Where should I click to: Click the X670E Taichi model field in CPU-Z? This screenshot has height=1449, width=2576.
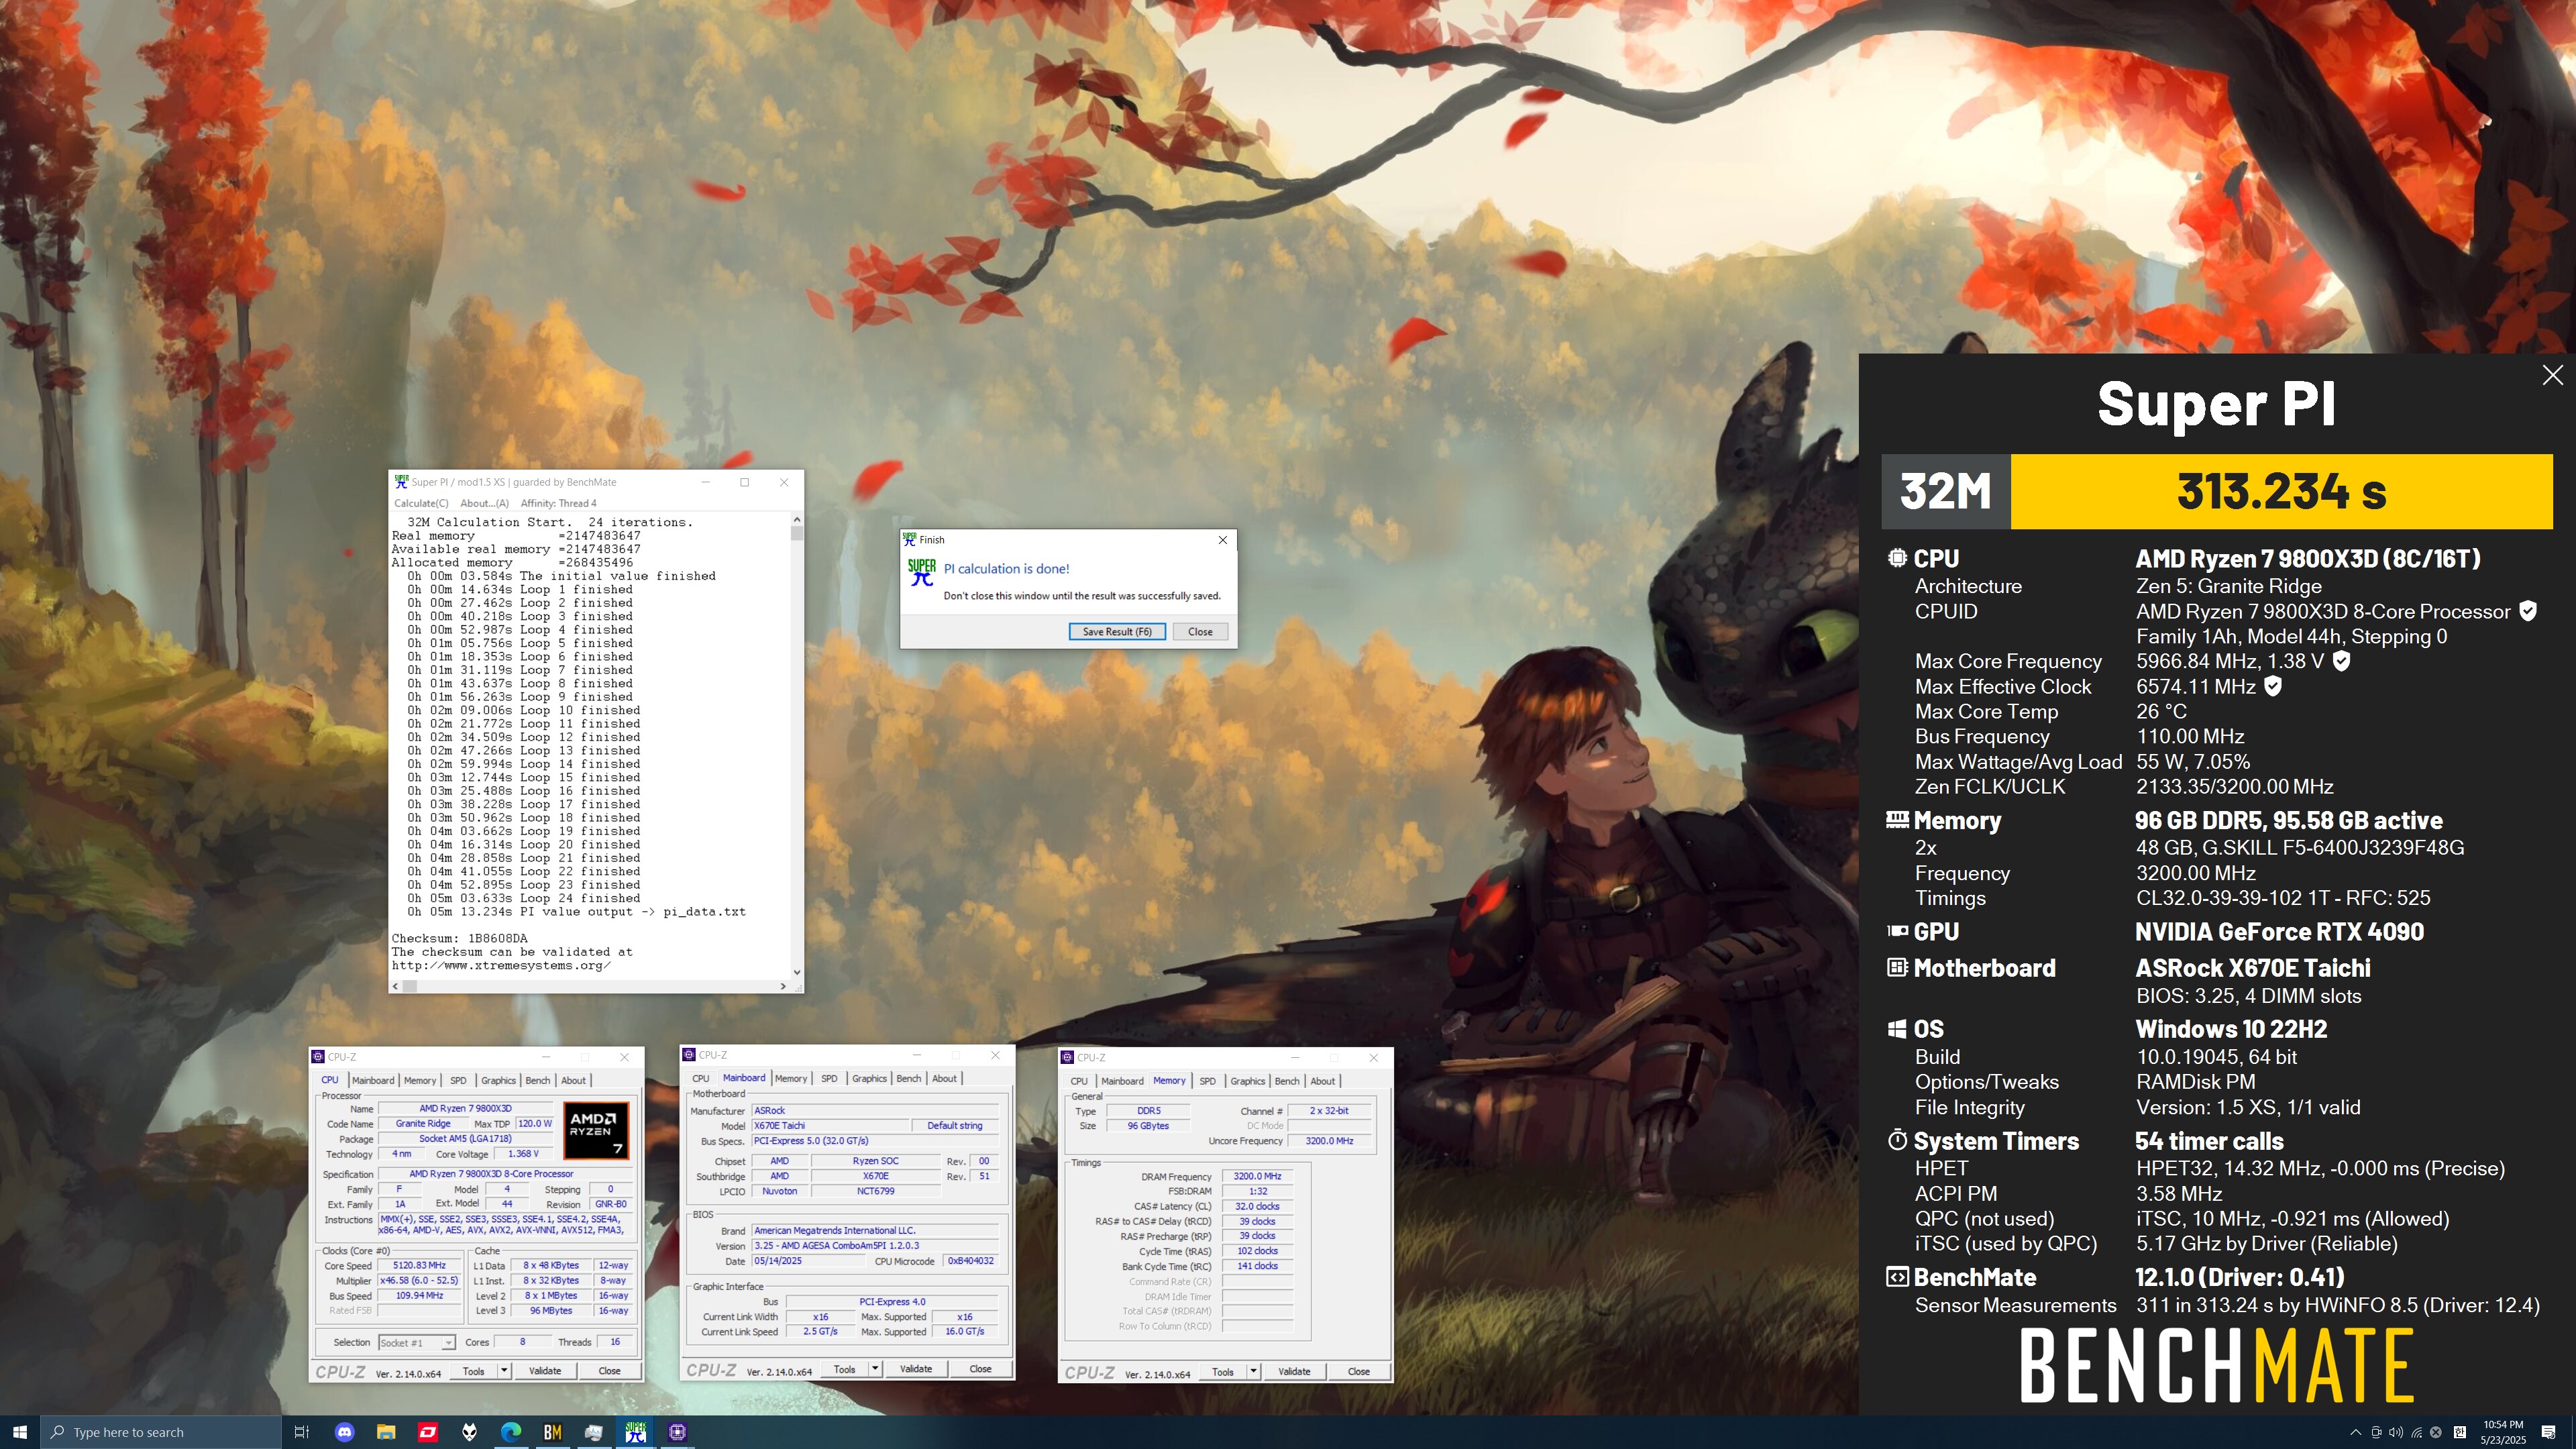pos(830,1125)
